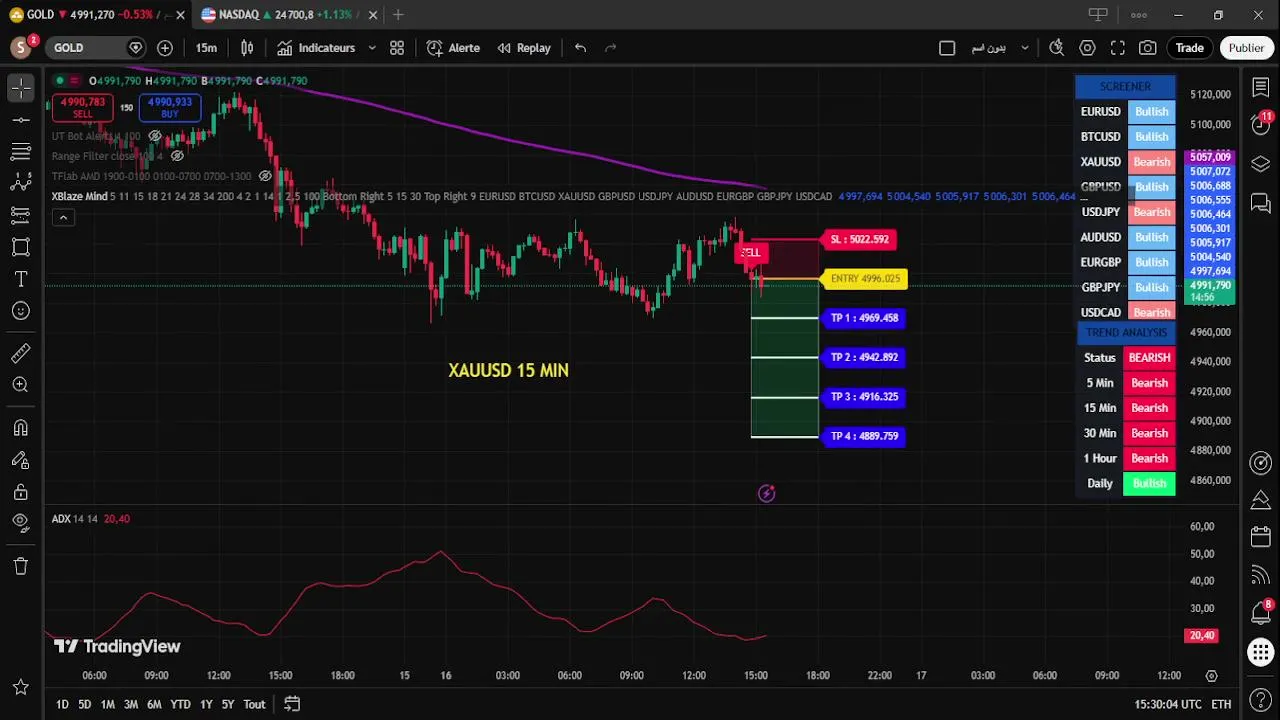The image size is (1280, 720).
Task: Open the apps grid menu in right sidebar
Action: click(1260, 652)
